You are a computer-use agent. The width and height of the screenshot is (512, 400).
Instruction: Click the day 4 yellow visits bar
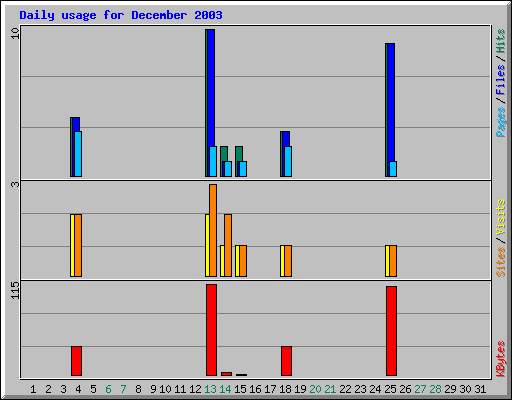[72, 245]
